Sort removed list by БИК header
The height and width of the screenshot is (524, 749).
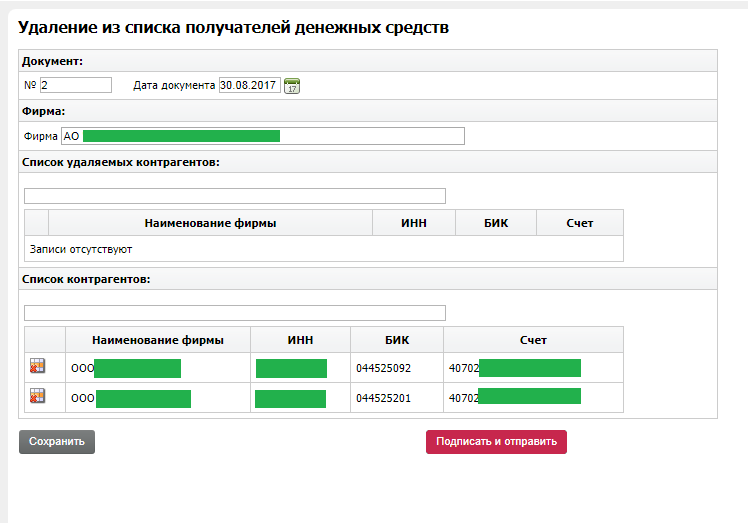tap(496, 223)
